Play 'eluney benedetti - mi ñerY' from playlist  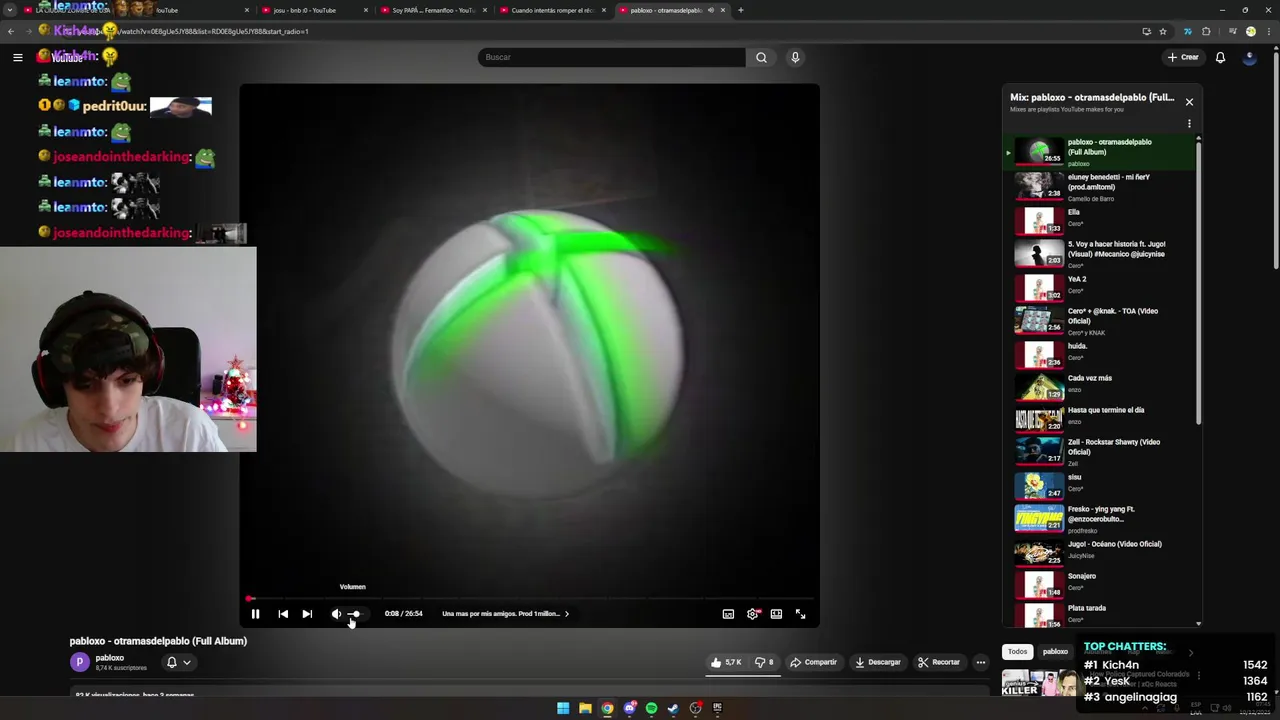(1100, 186)
